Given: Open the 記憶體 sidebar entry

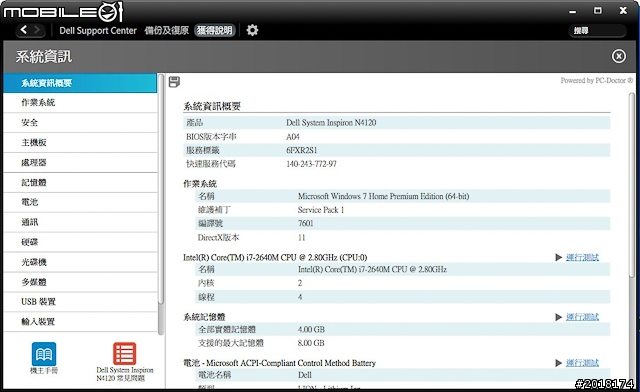Looking at the screenshot, I should (80, 183).
